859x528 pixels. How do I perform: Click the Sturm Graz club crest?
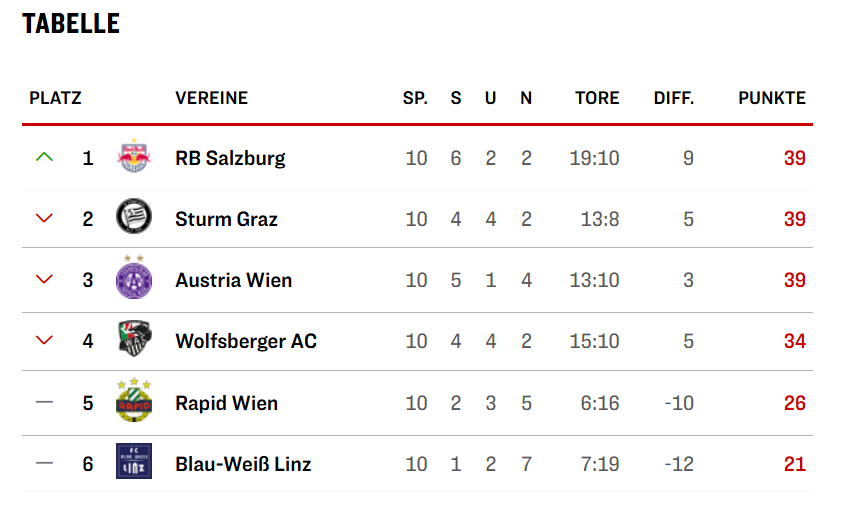(133, 218)
